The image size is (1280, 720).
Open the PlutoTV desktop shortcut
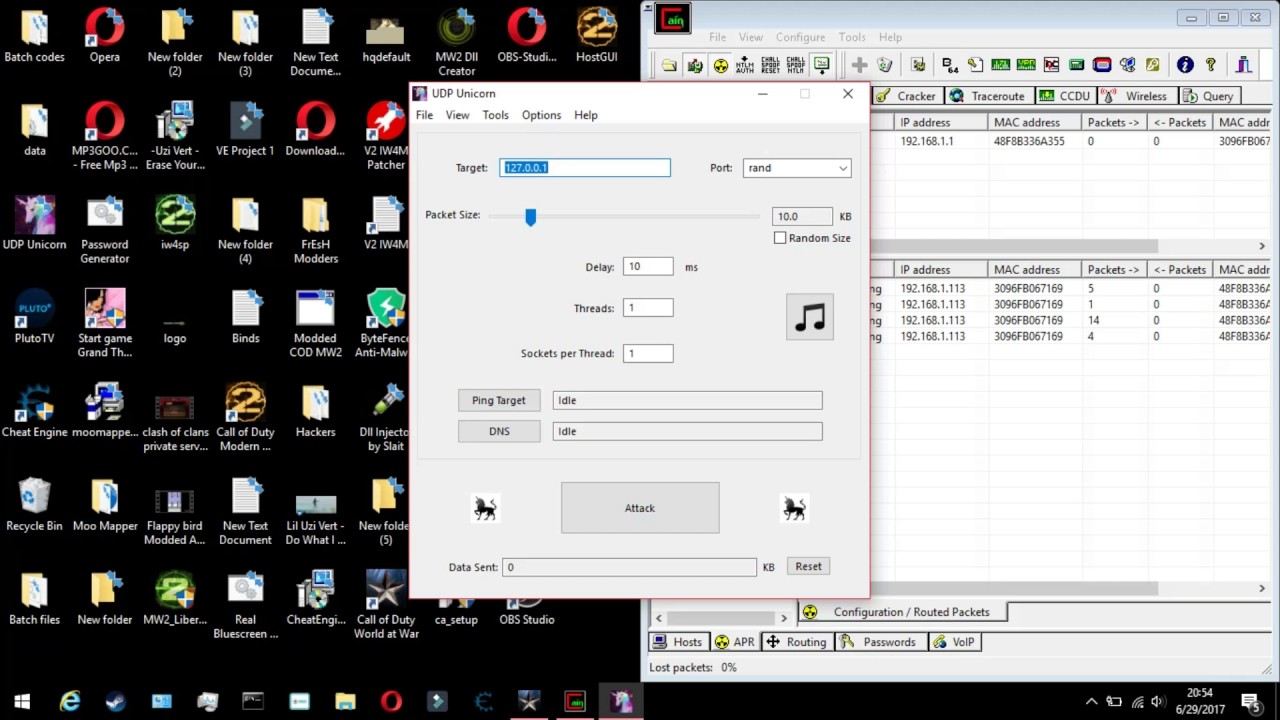click(x=34, y=317)
